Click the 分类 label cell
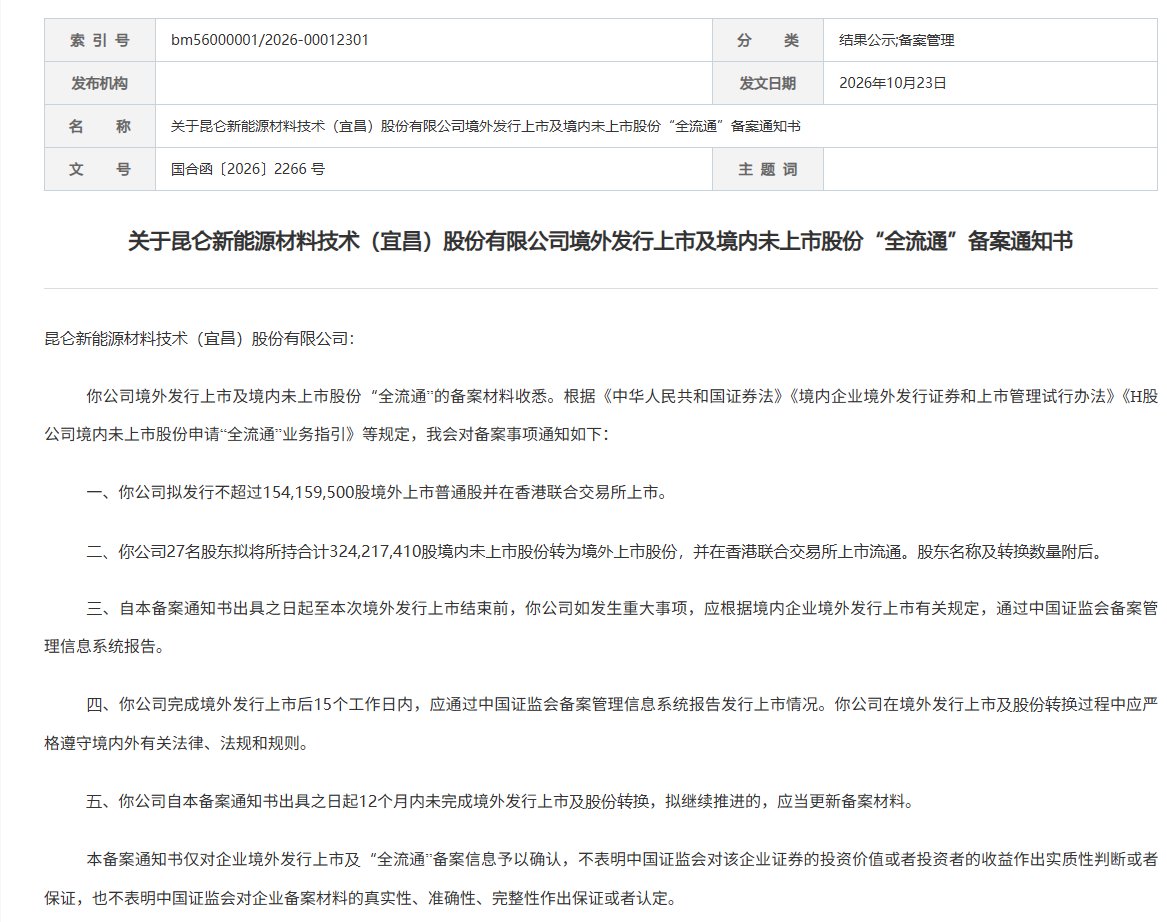Viewport: 1167px width, 922px height. coord(767,40)
